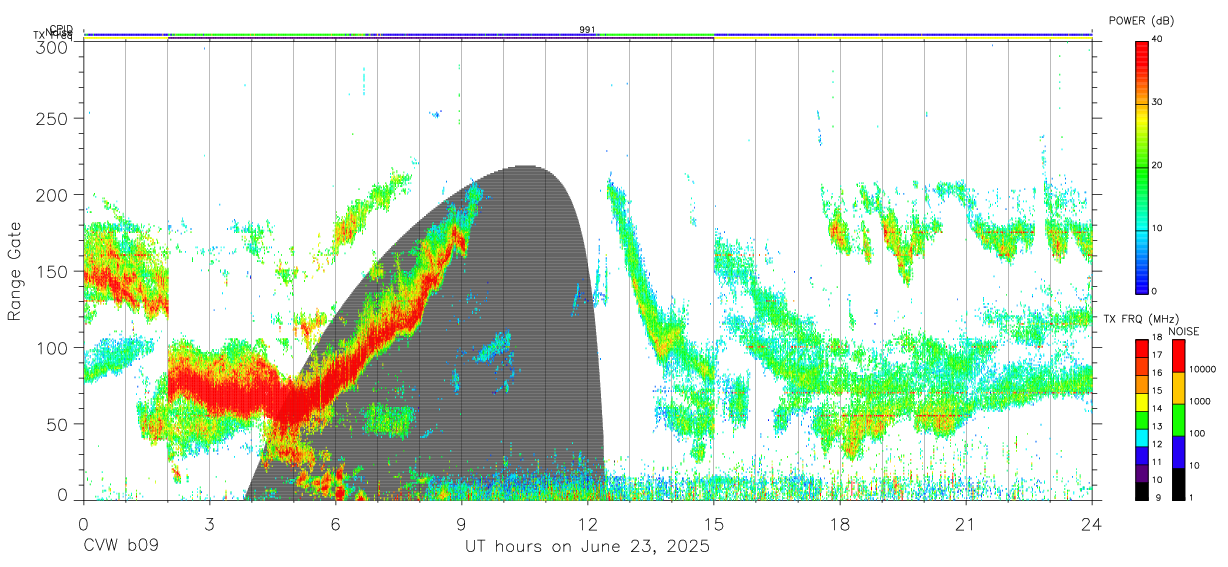
Task: Click the 10000 label on NOISE scale
Action: pyautogui.click(x=1202, y=369)
